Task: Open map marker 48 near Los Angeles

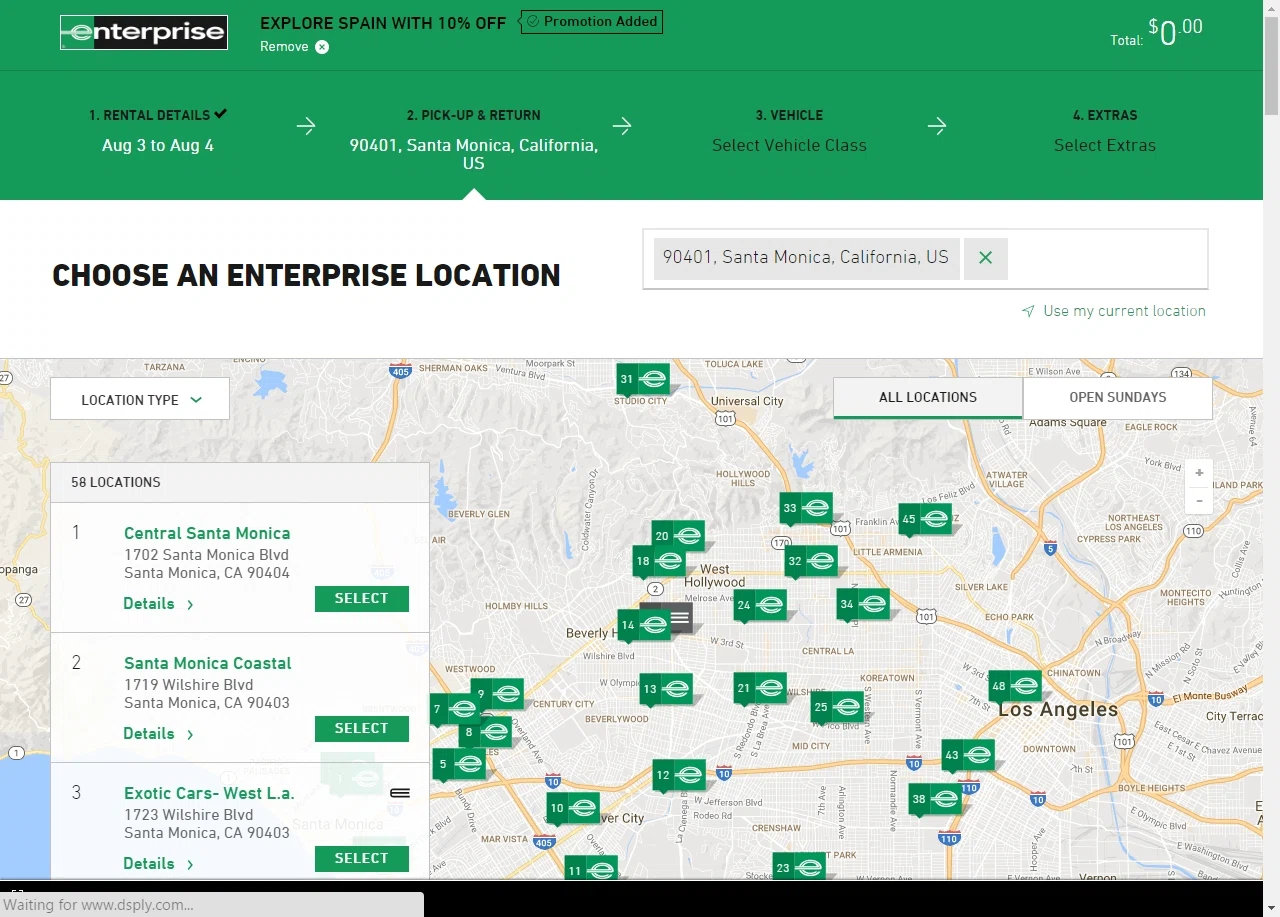Action: tap(1015, 686)
